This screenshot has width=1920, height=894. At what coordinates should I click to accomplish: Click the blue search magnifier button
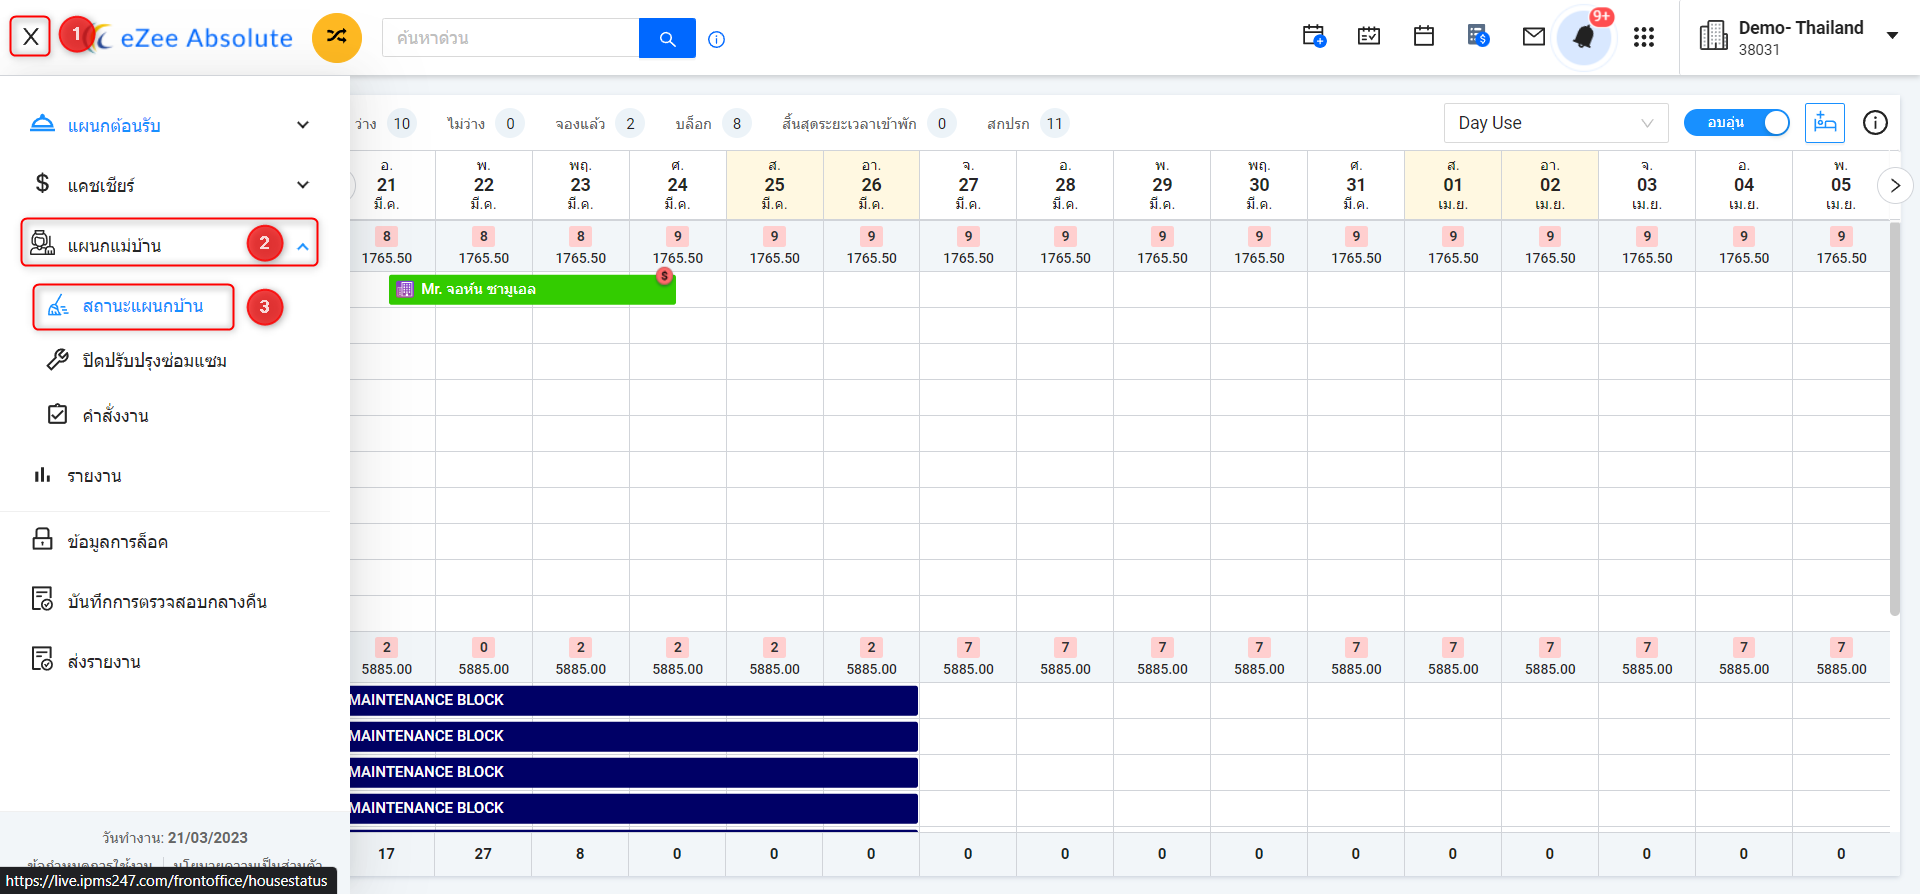pyautogui.click(x=667, y=38)
